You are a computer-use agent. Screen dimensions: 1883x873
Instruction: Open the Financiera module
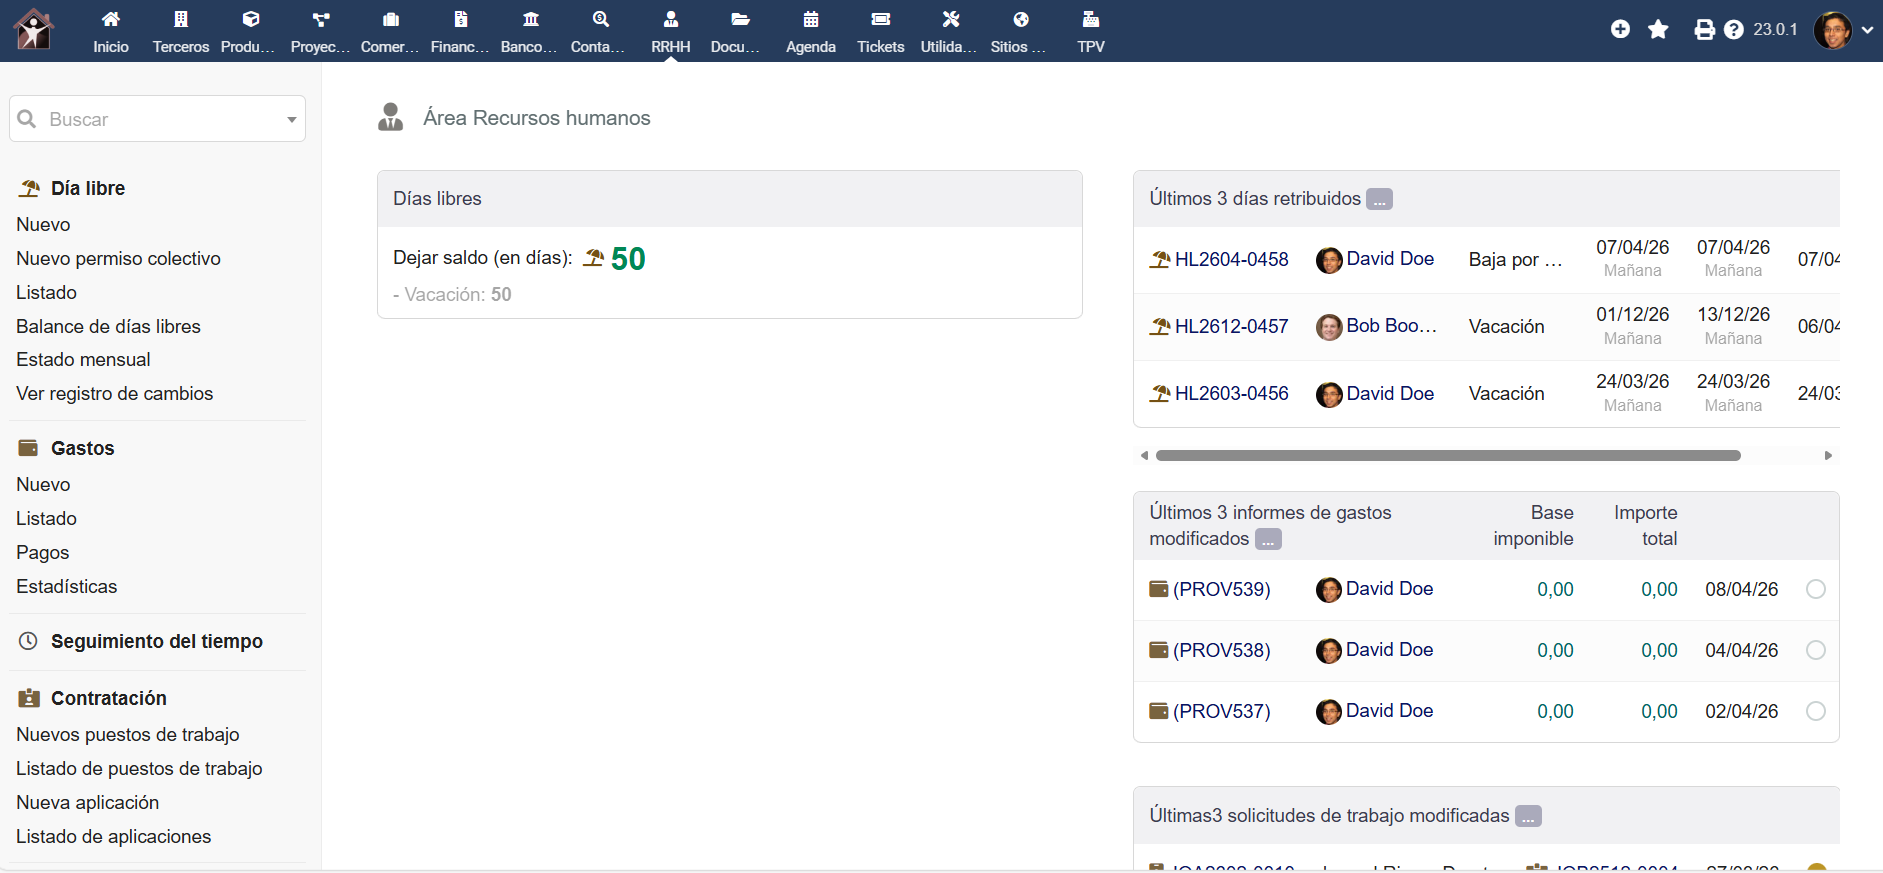[460, 31]
